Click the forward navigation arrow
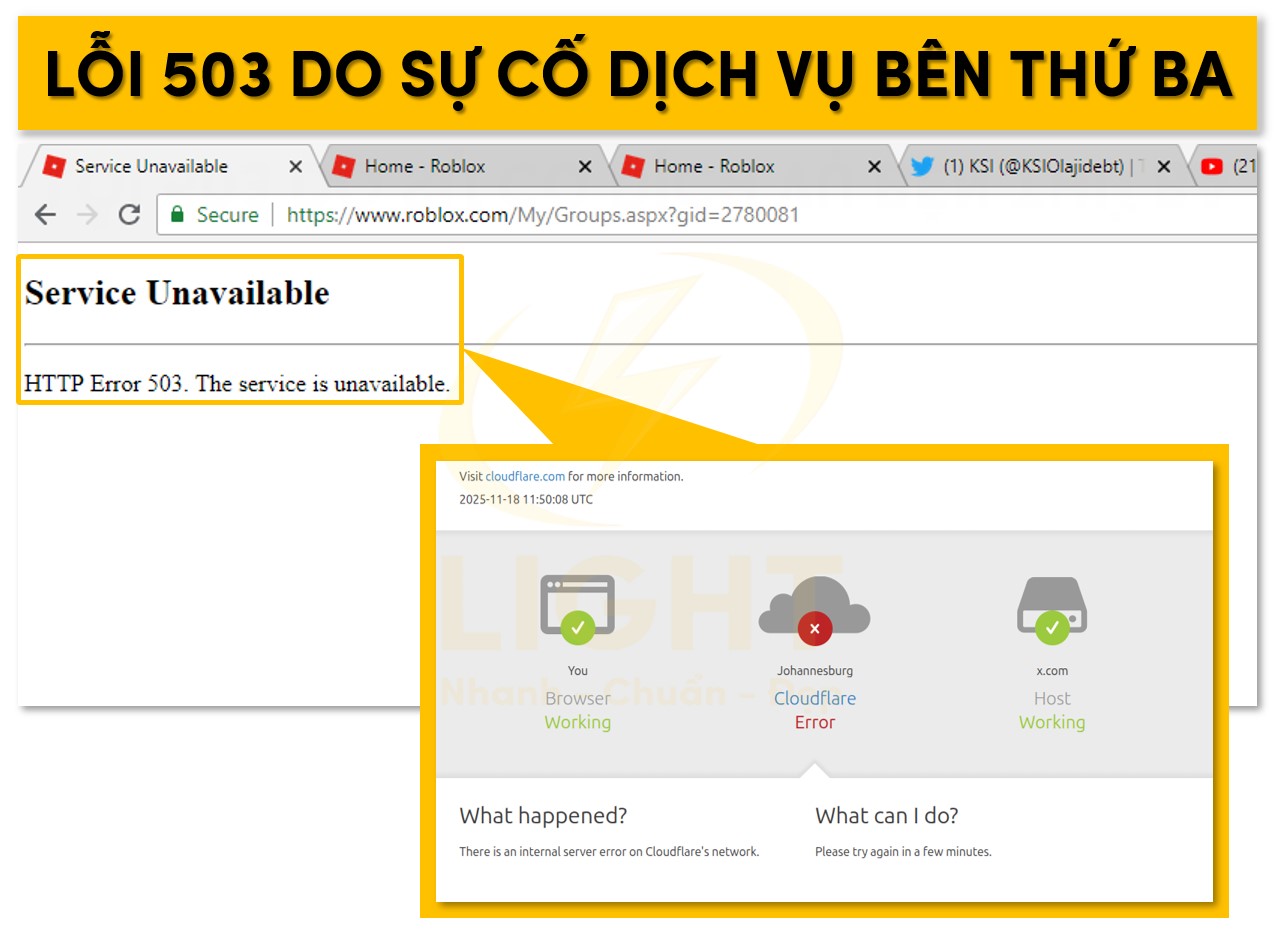This screenshot has height=932, width=1274. click(86, 214)
